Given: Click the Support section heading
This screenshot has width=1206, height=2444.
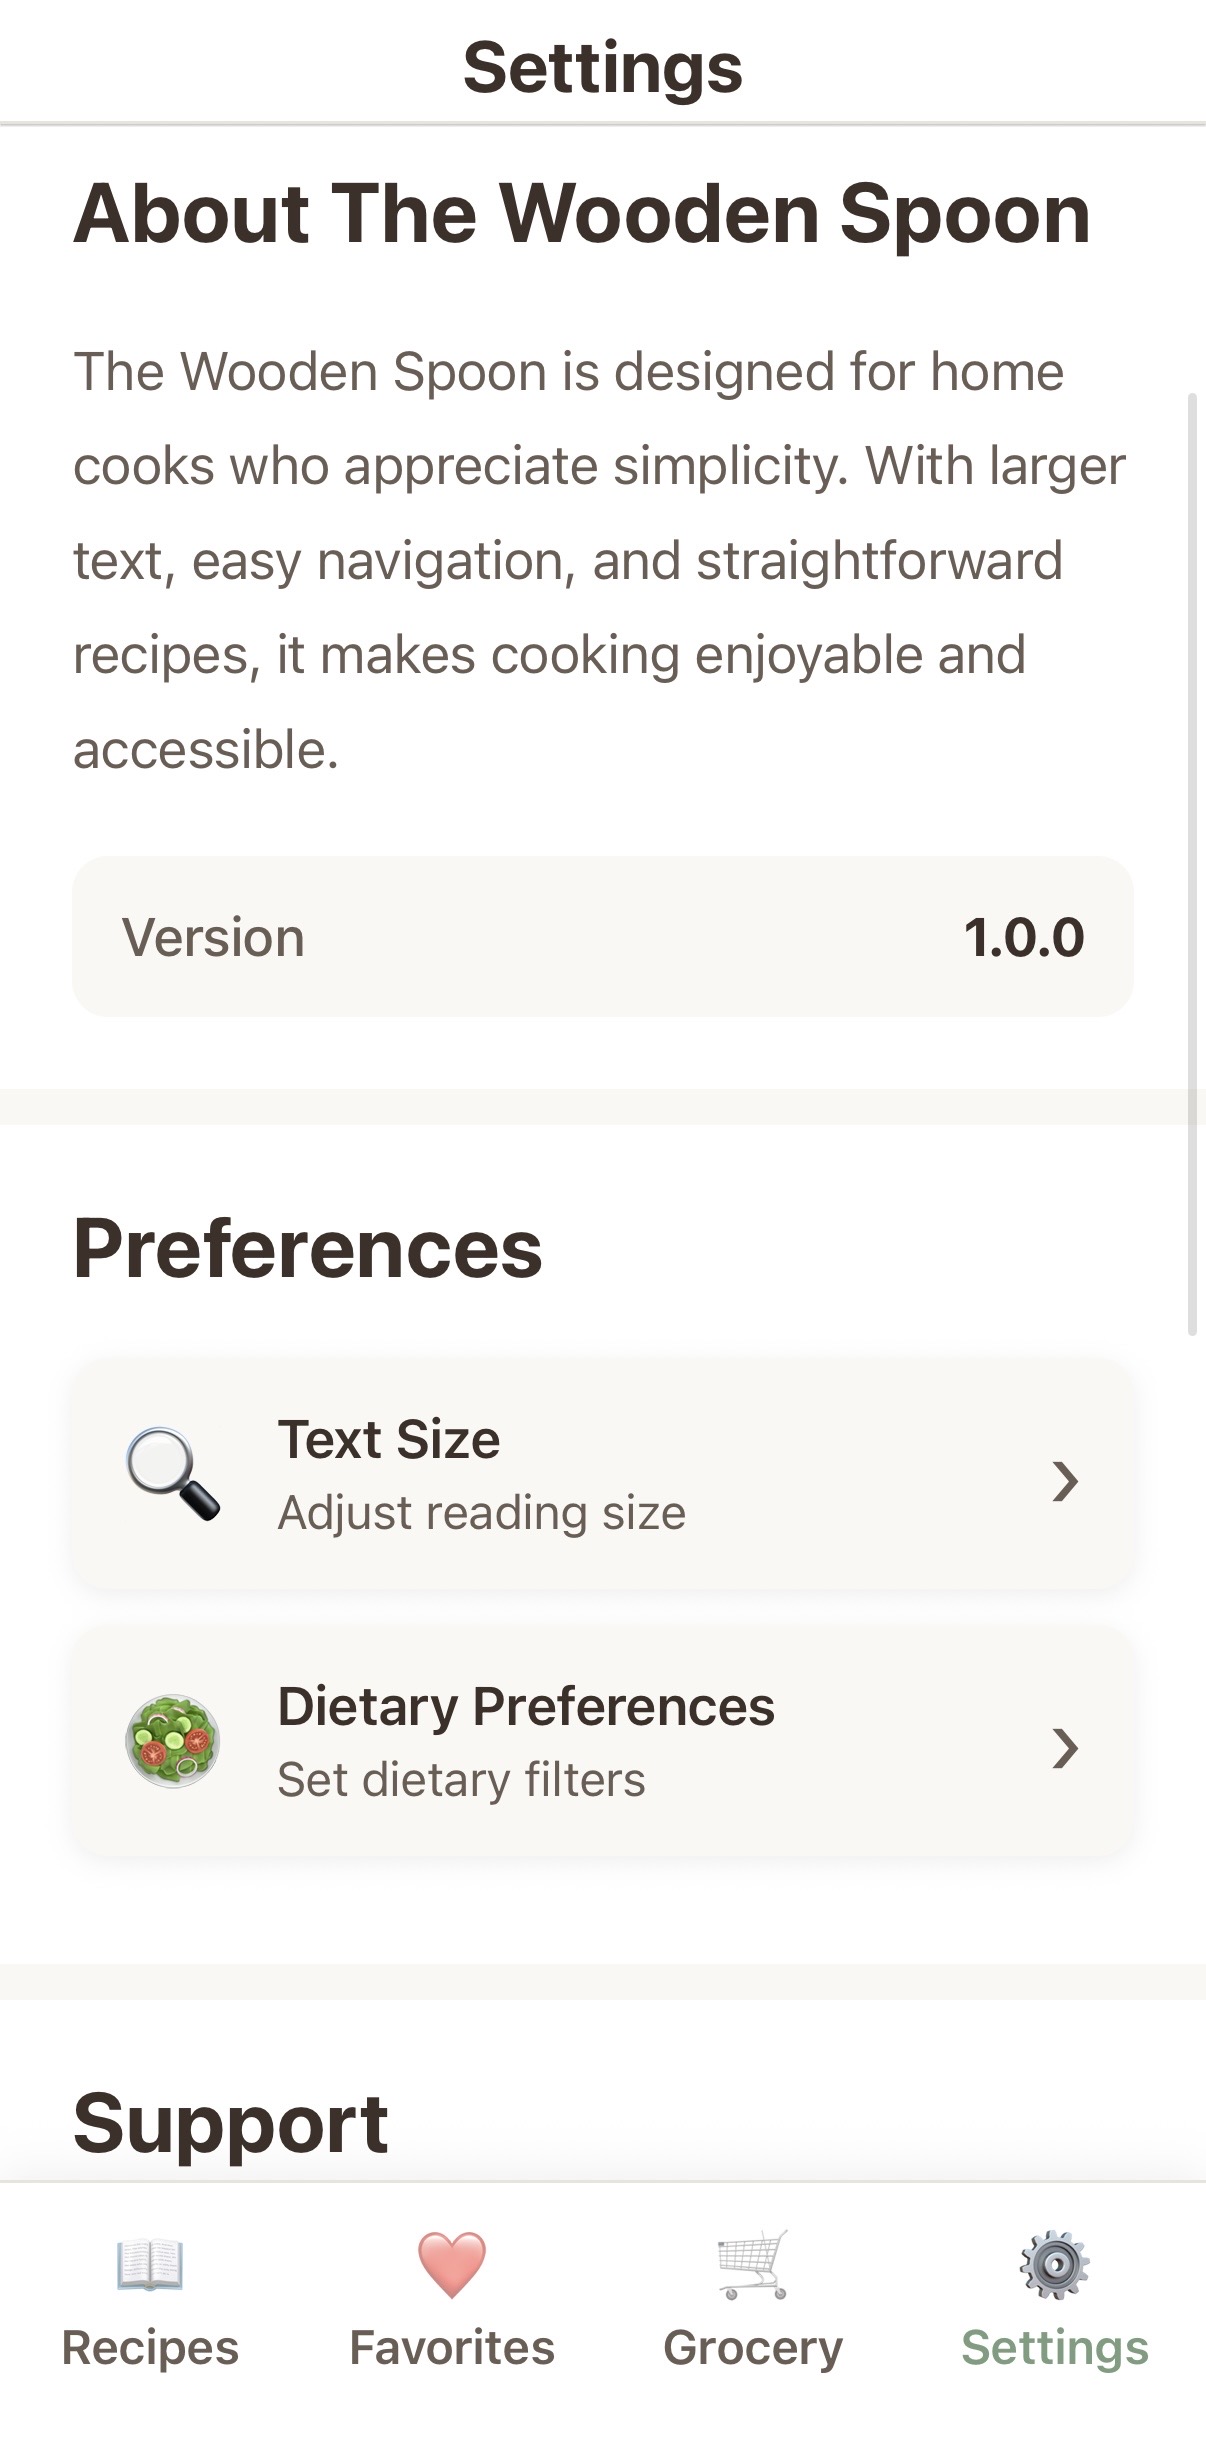Looking at the screenshot, I should point(231,2124).
